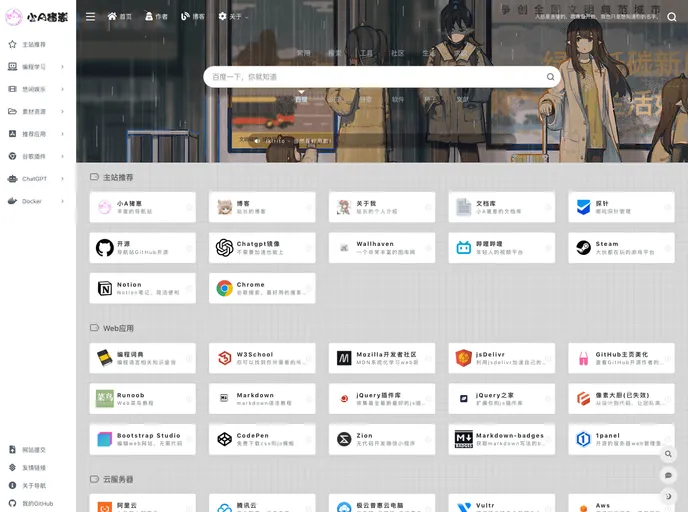Open 我的GitHub in sidebar footer
This screenshot has width=688, height=512.
tap(32, 504)
